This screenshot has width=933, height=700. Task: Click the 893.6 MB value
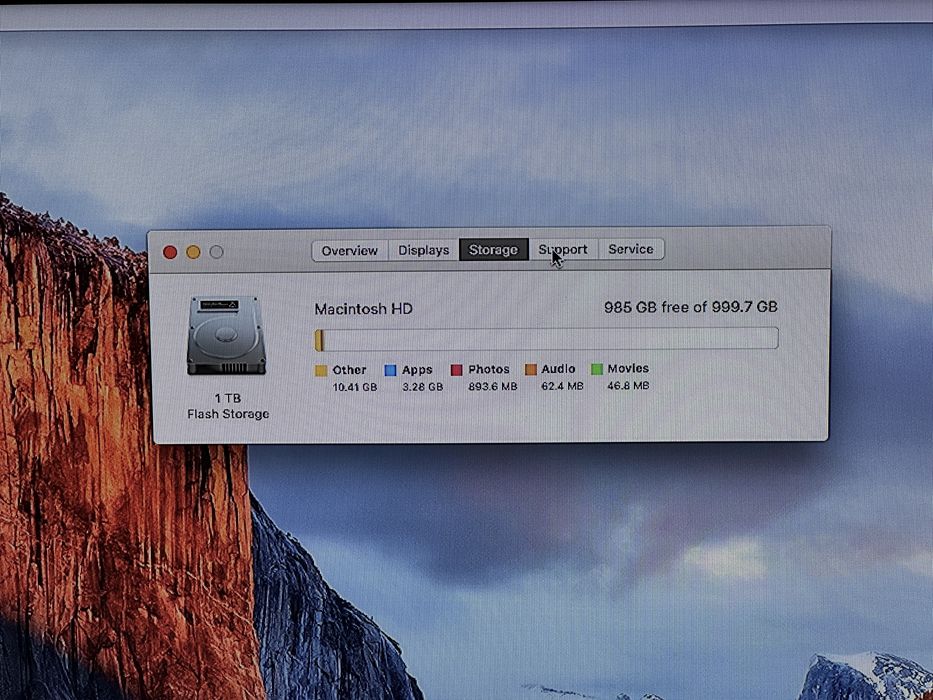click(493, 386)
